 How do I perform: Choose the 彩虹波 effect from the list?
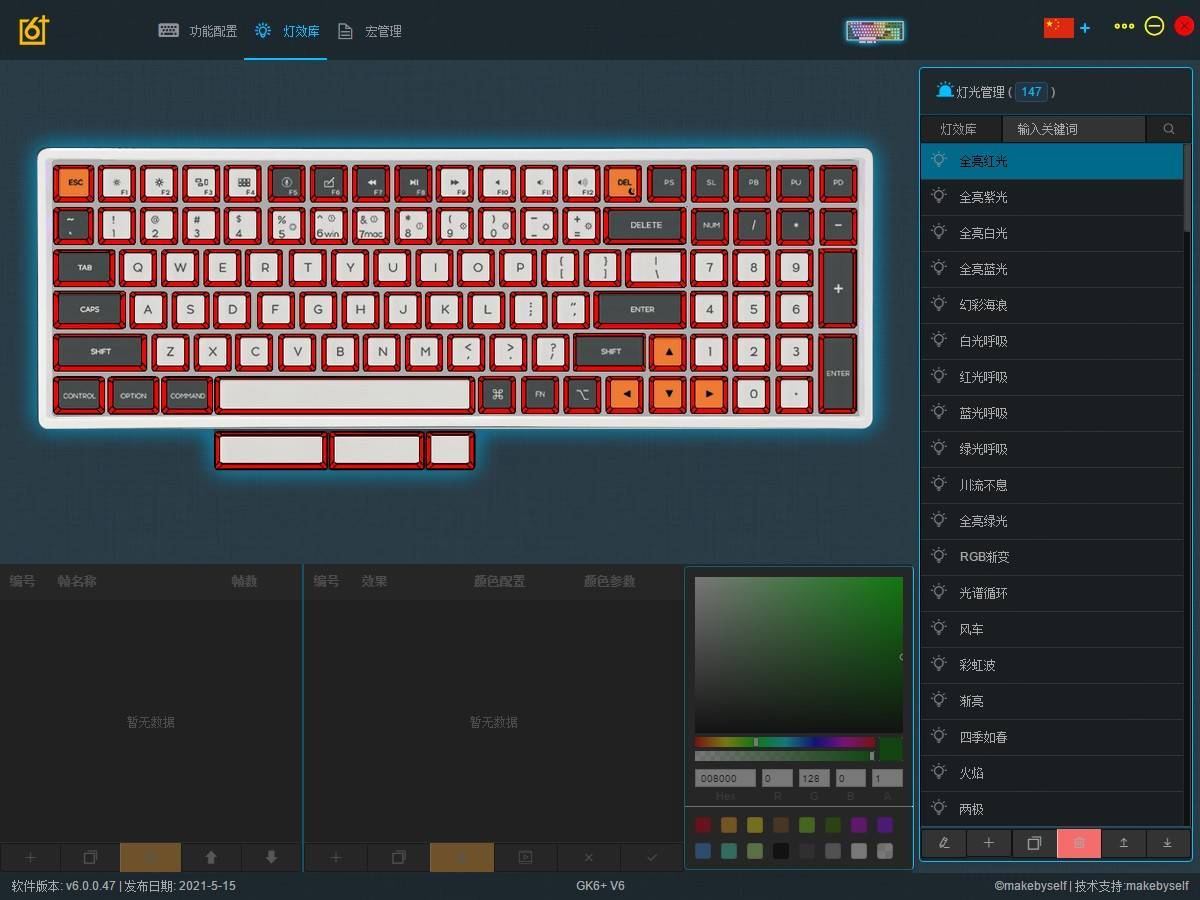coord(977,665)
